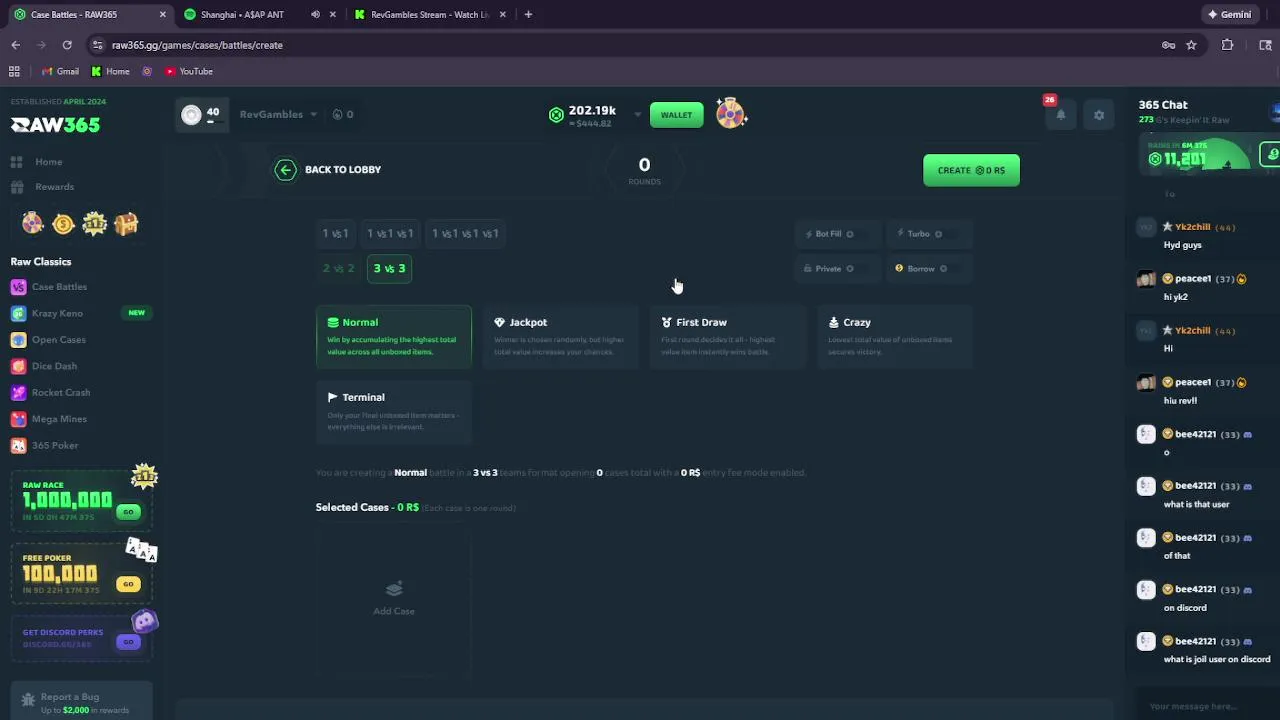Select the Normal battle mode
Viewport: 1280px width, 720px height.
coord(394,337)
